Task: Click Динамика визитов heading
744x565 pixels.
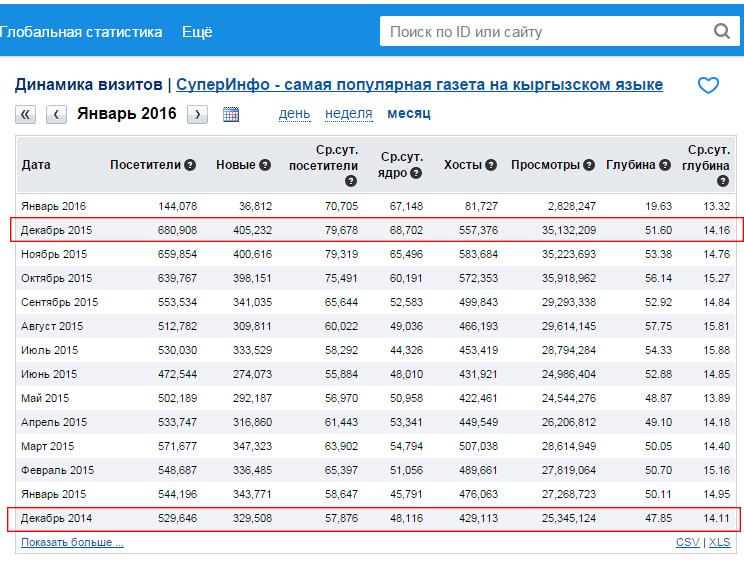Action: point(89,85)
